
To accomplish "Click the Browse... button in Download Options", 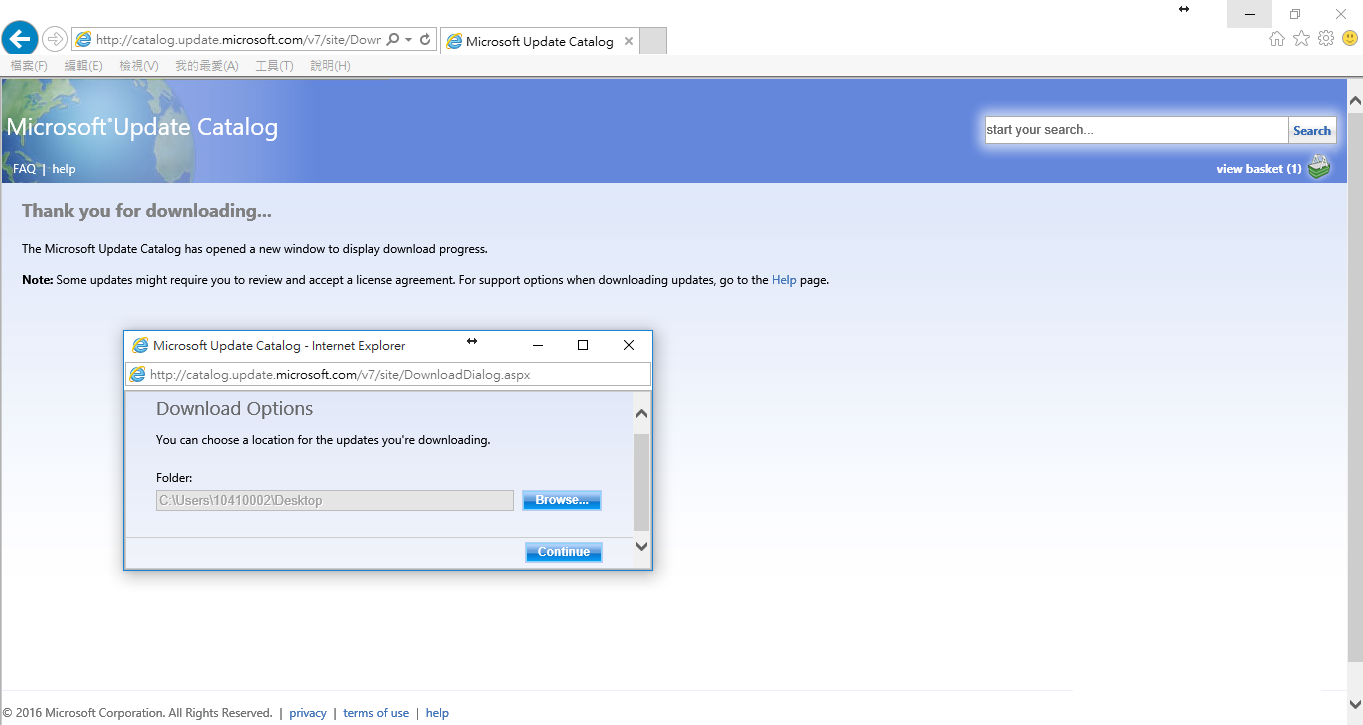I will (x=562, y=500).
